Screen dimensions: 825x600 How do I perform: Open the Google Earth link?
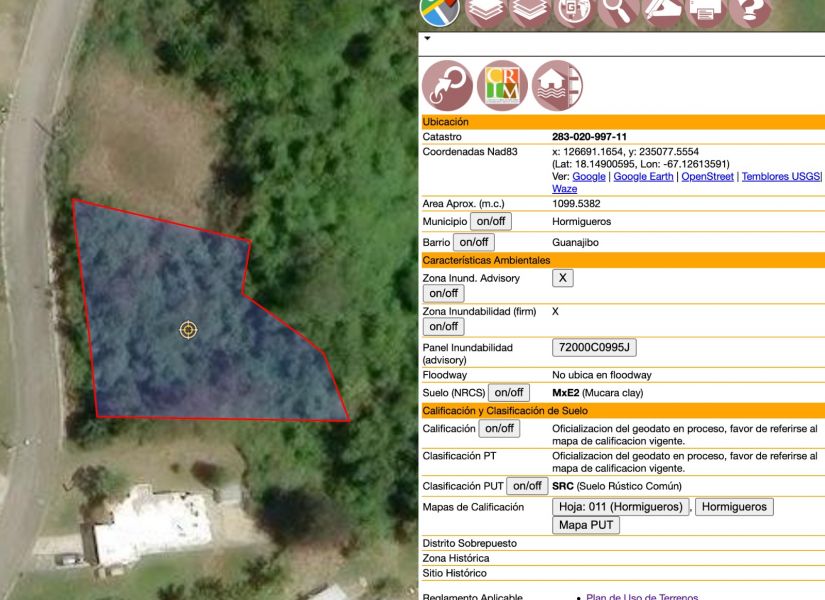[x=643, y=177]
